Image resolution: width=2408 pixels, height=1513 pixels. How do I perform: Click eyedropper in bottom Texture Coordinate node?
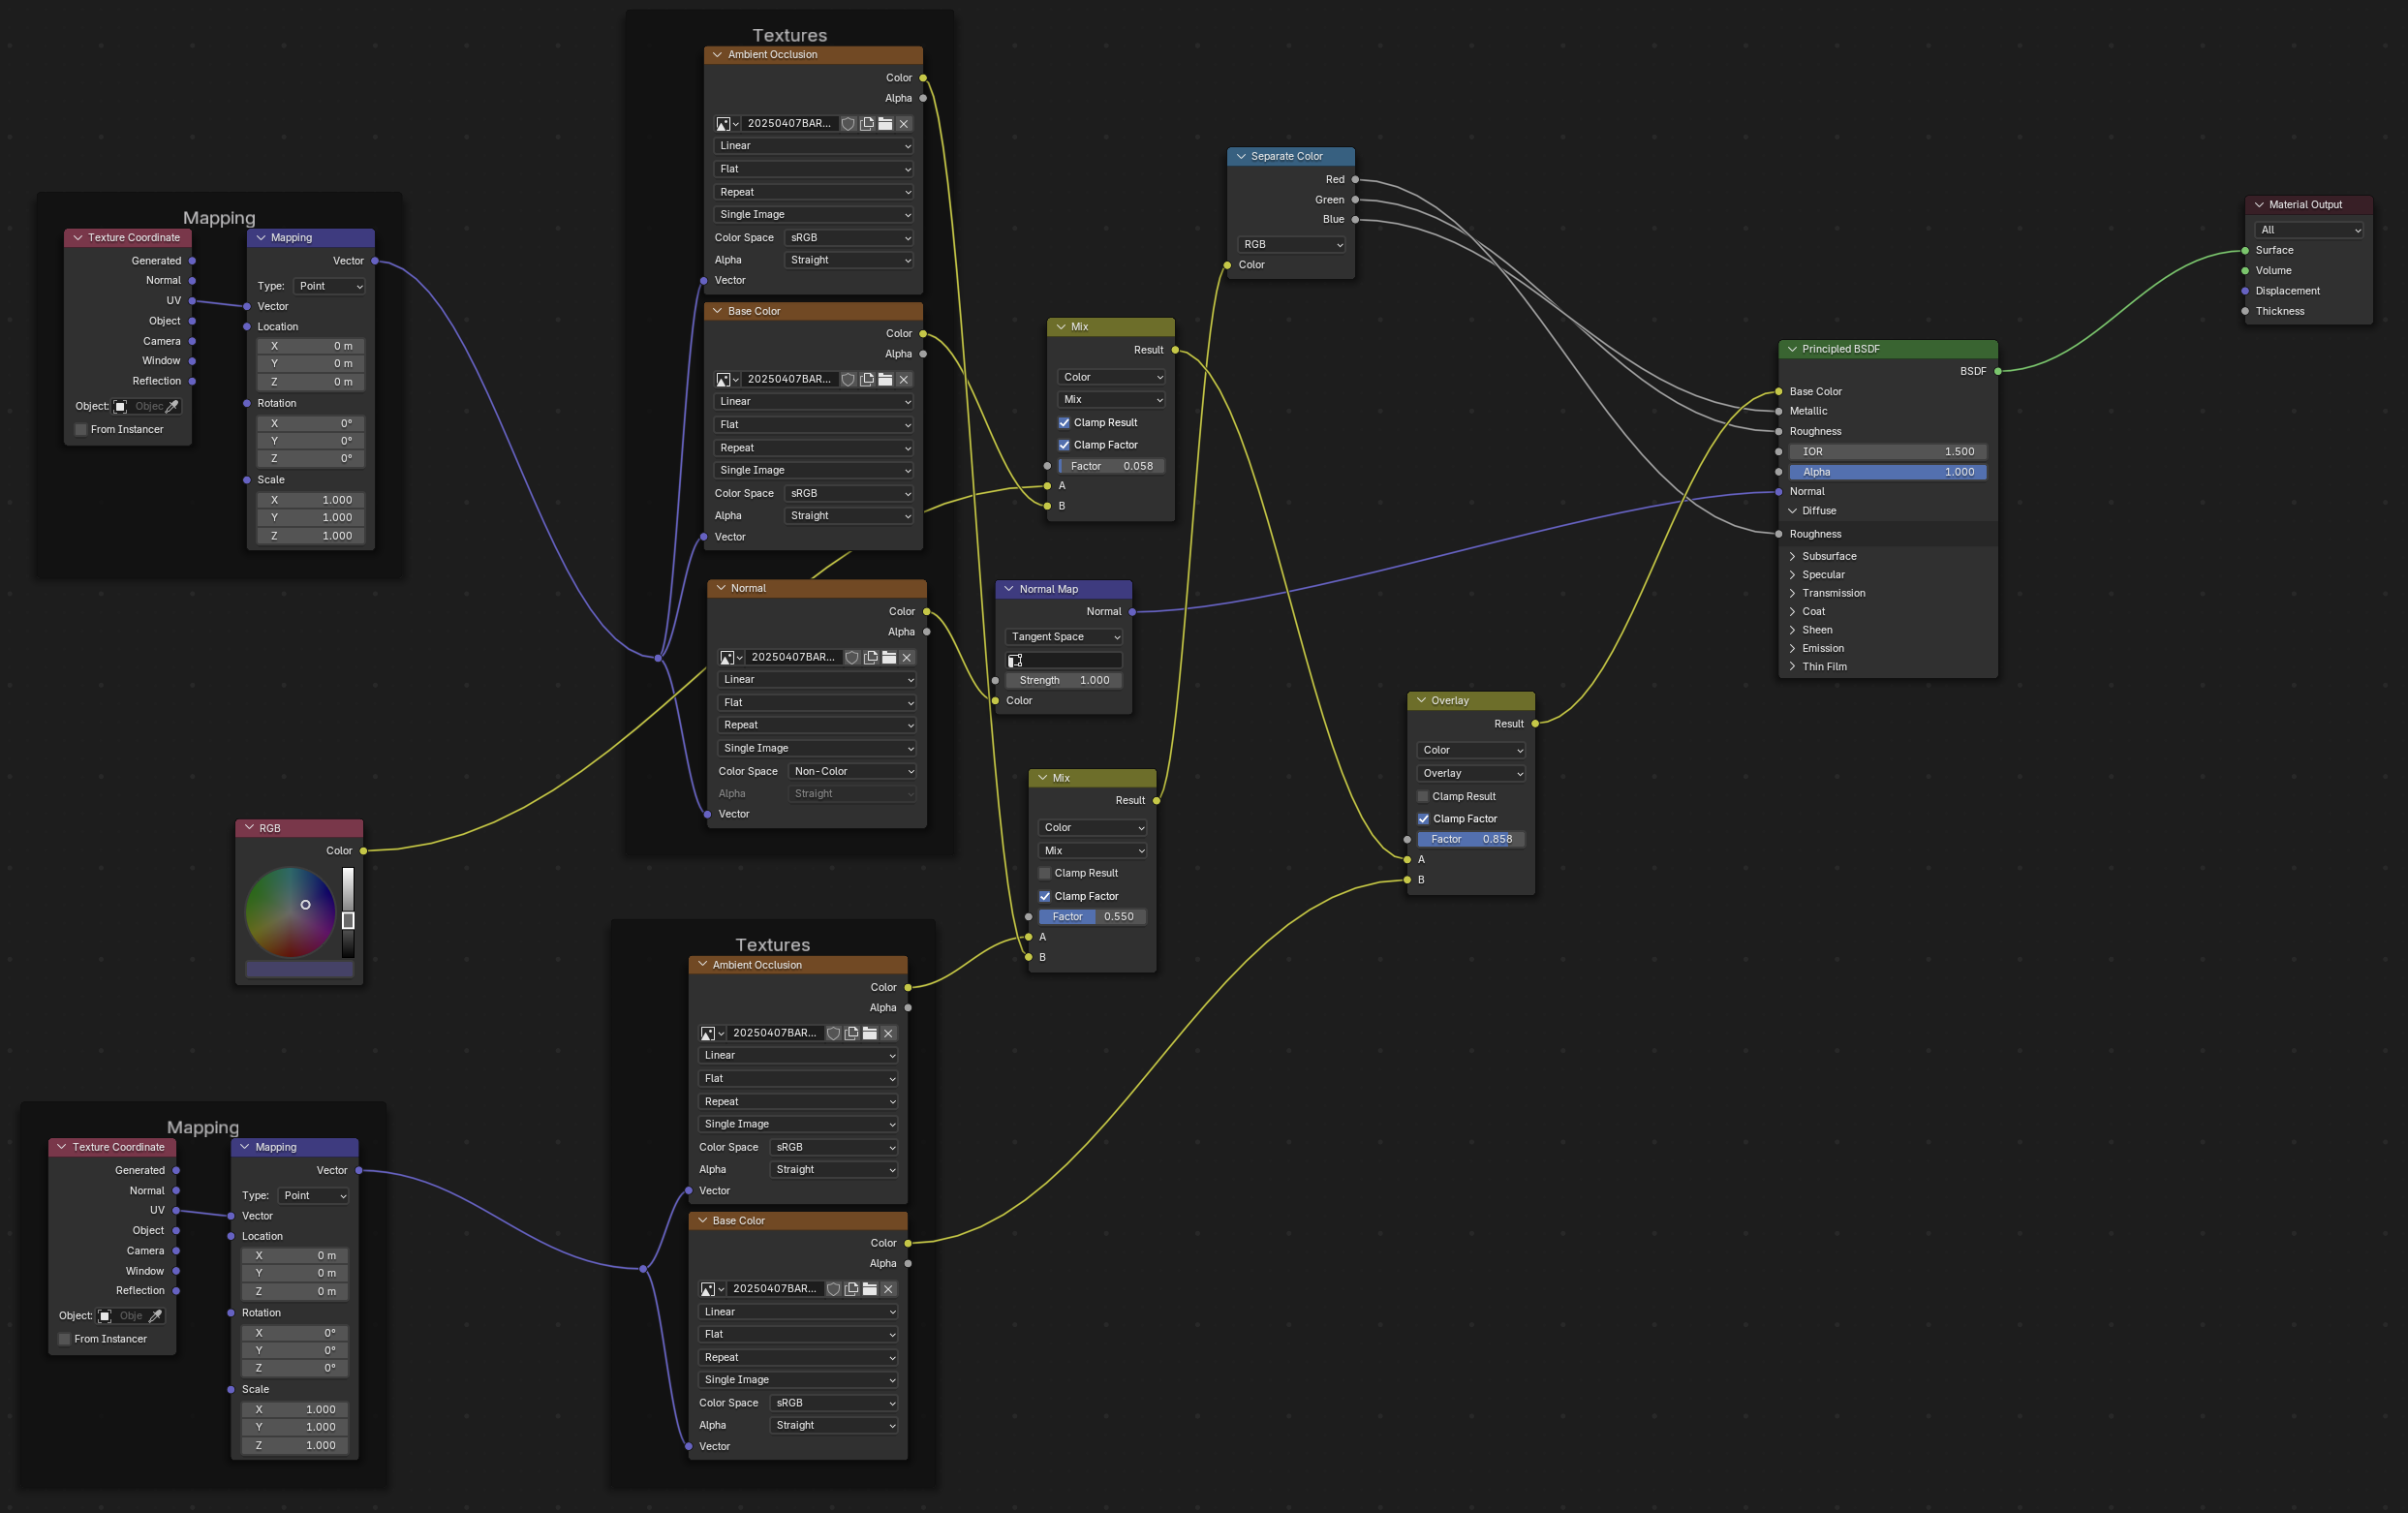click(155, 1316)
